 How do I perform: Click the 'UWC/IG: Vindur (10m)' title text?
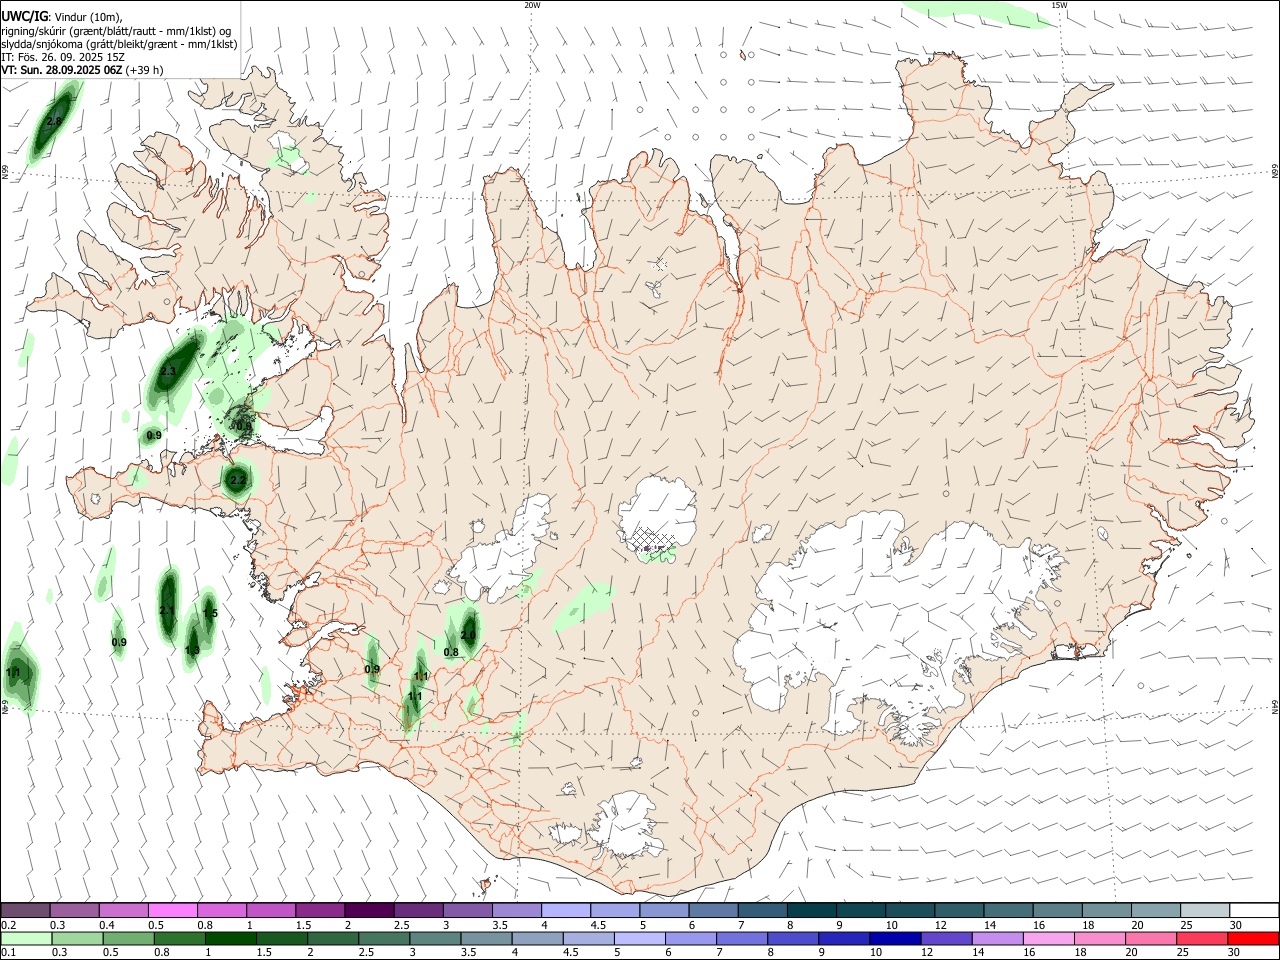pos(62,17)
